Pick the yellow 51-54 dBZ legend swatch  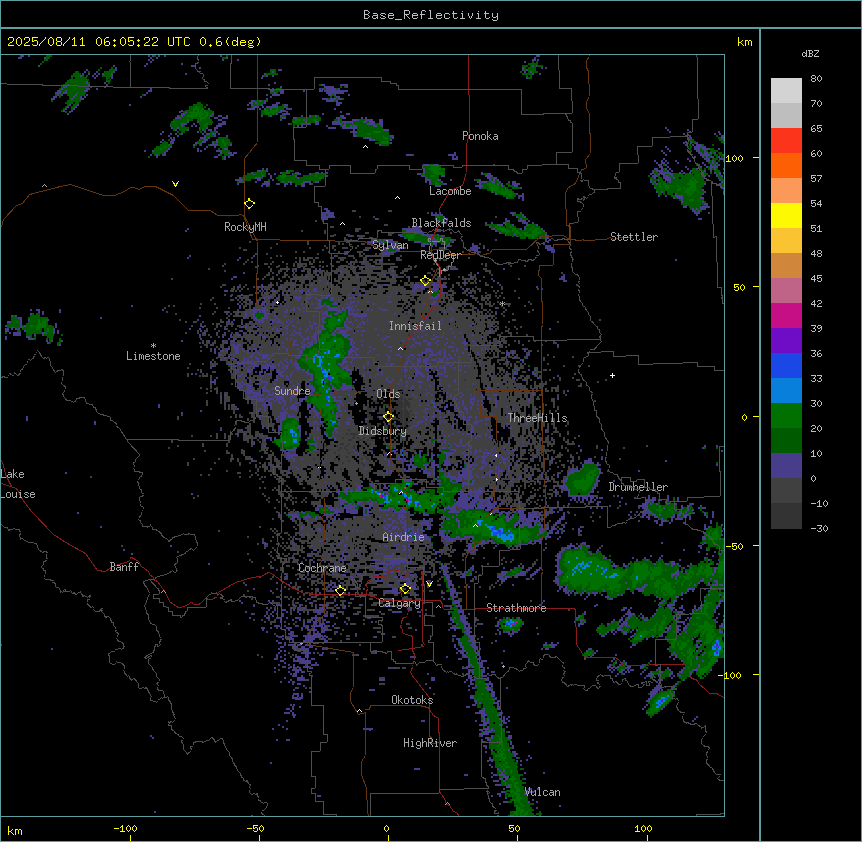coord(786,215)
